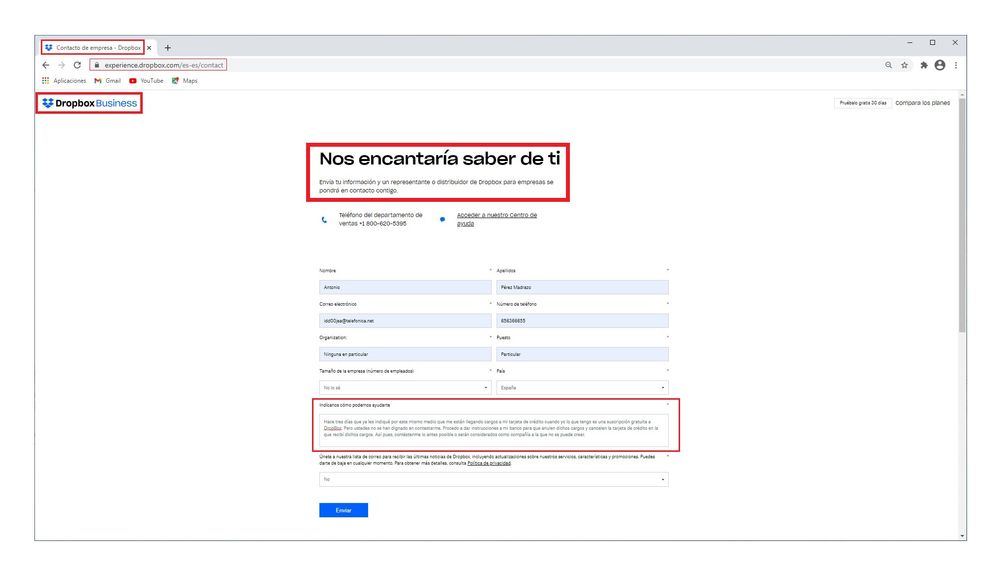The width and height of the screenshot is (999, 573).
Task: Click the sales phone number +1 800-620-5395
Action: (x=382, y=224)
